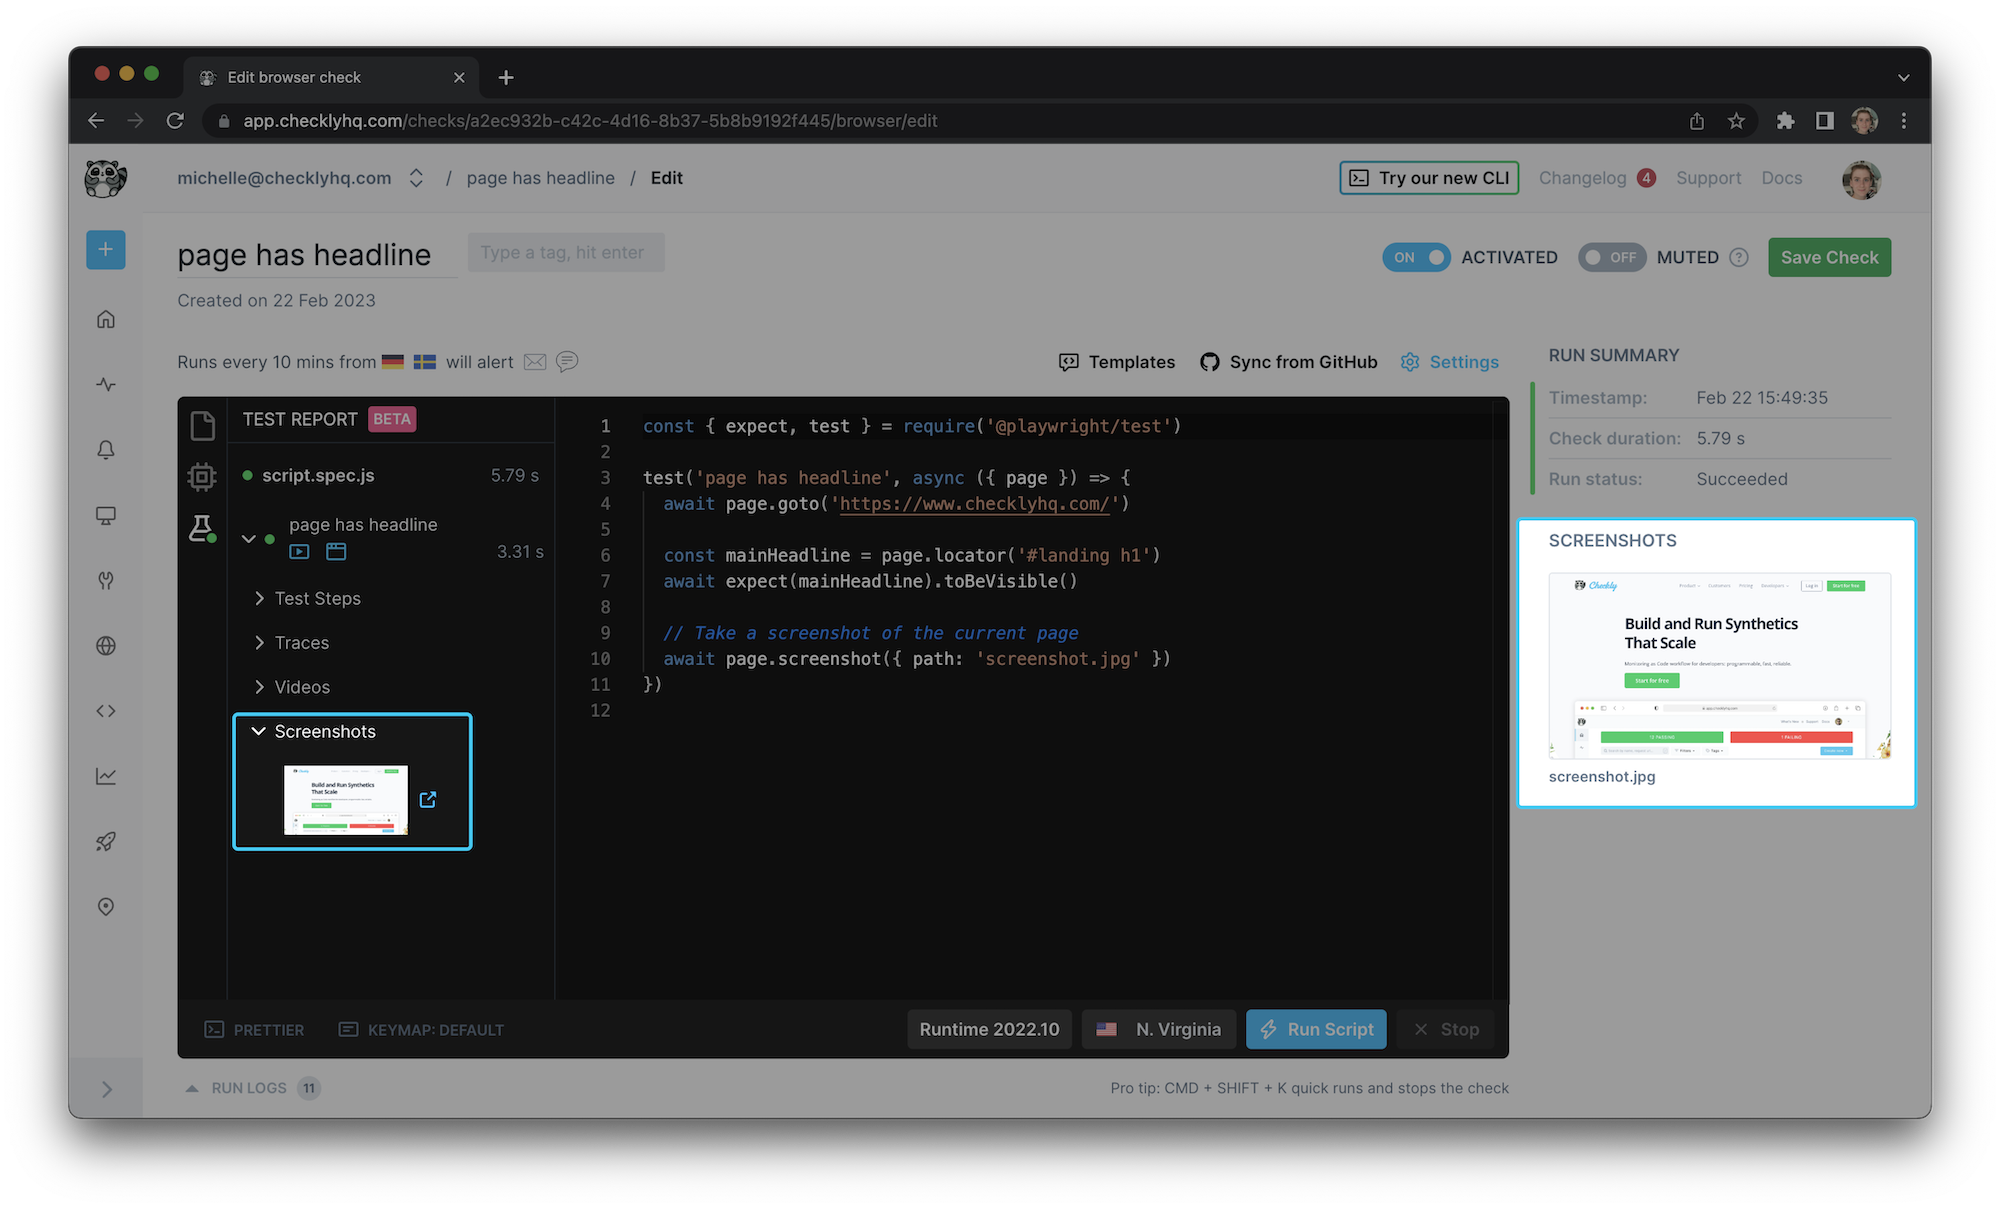Open the alerts bell icon in sidebar
2000x1209 pixels.
(x=105, y=450)
